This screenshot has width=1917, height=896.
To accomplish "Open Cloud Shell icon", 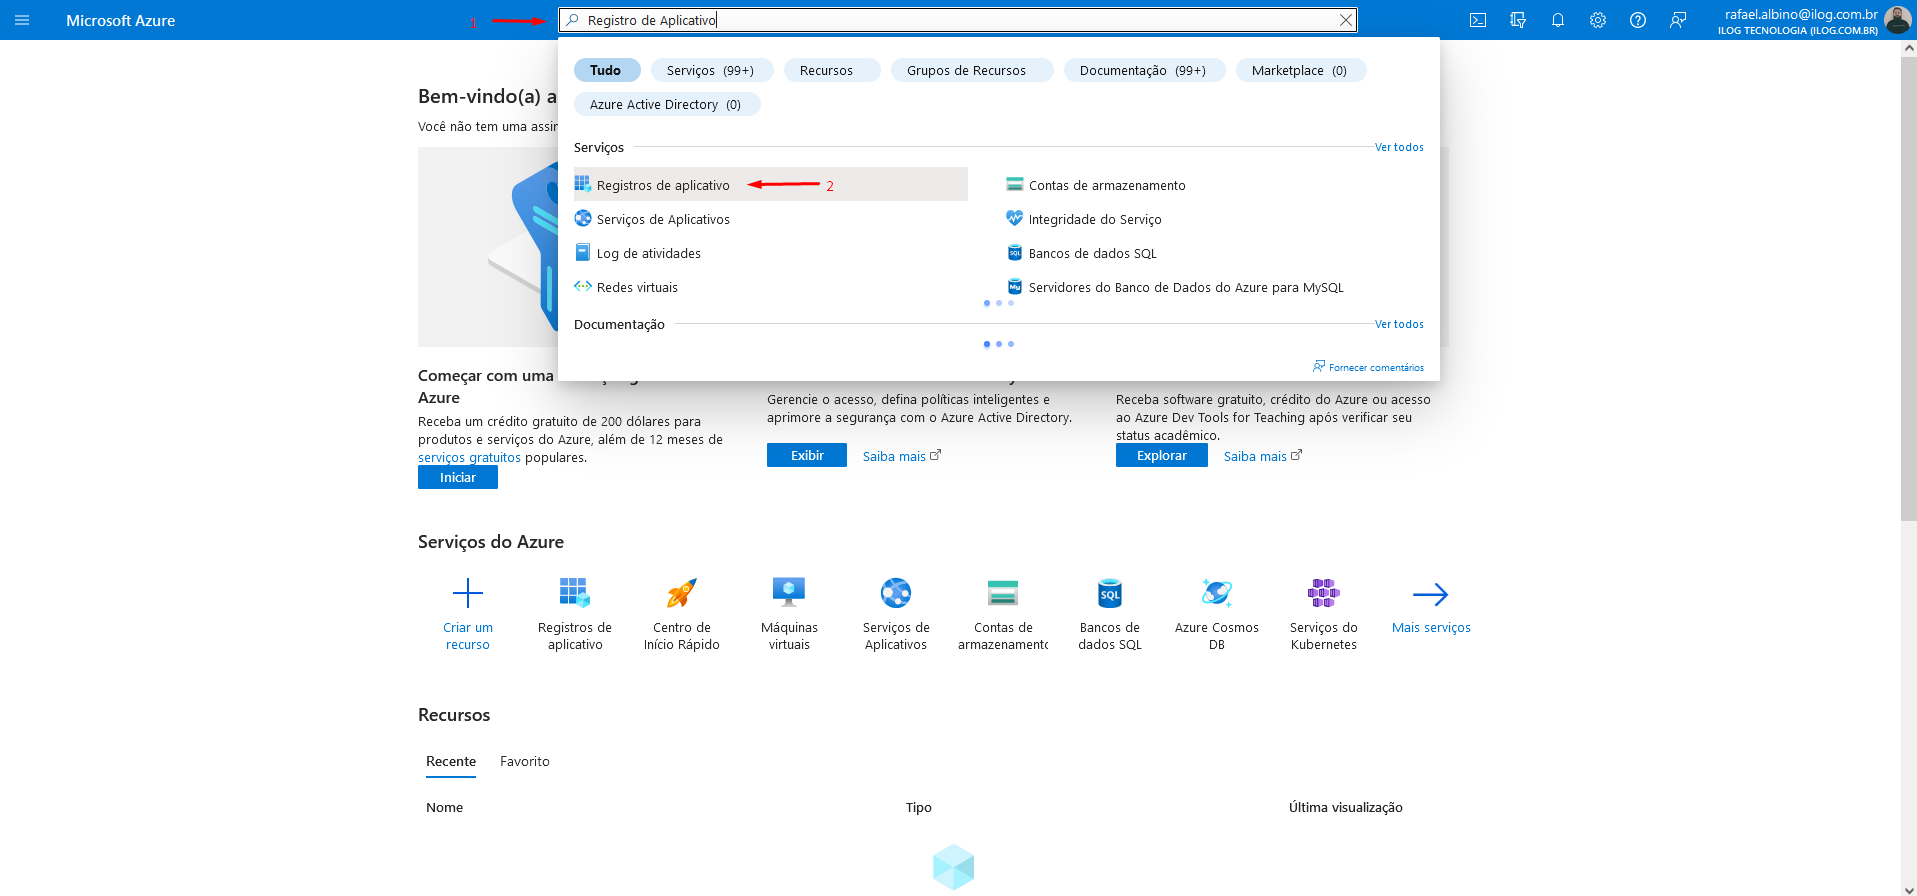I will pyautogui.click(x=1478, y=20).
